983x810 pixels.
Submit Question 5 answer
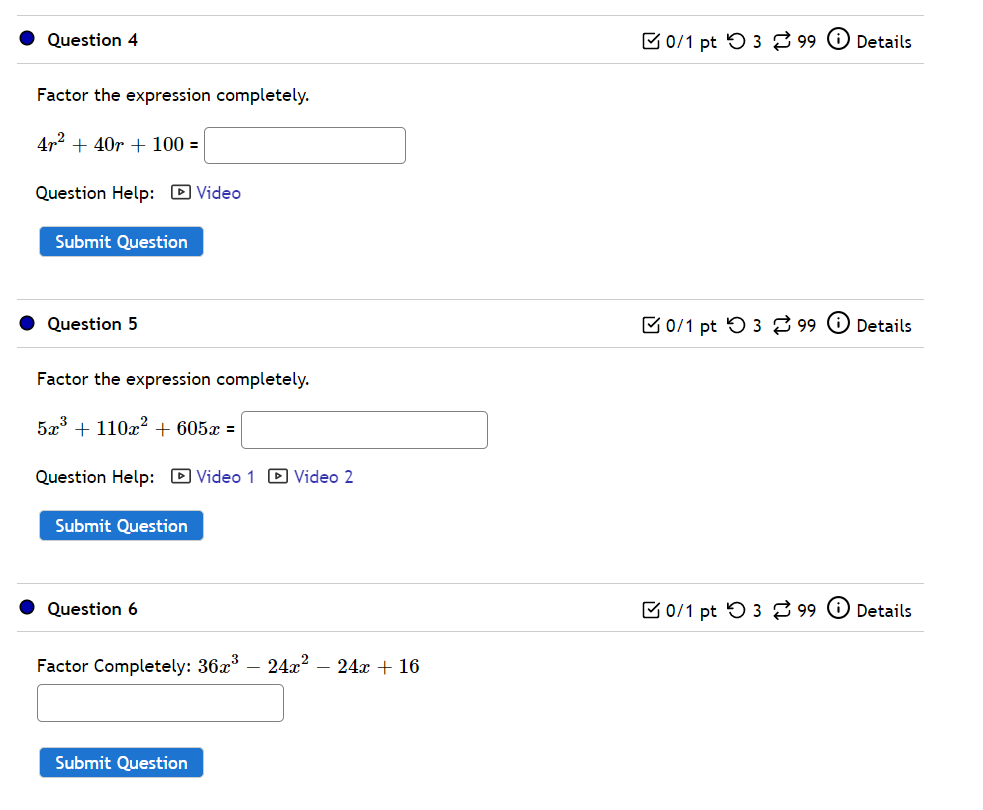click(121, 525)
